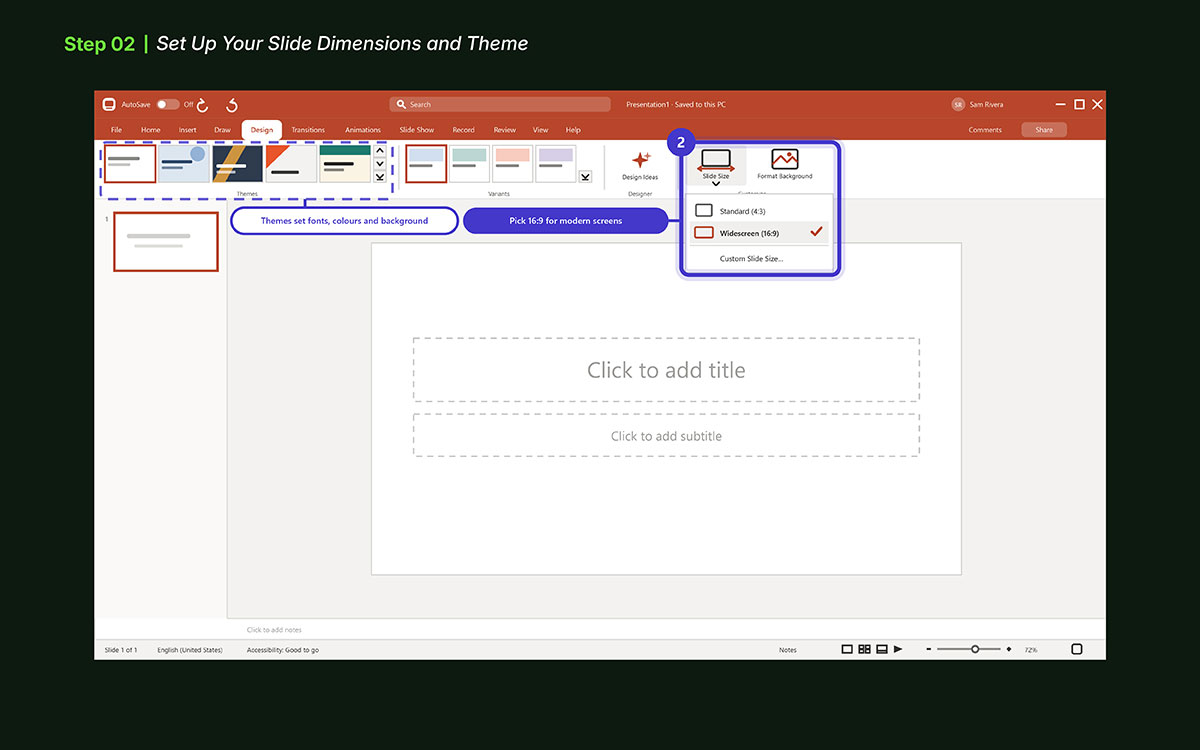Click the Undo arrow icon
The width and height of the screenshot is (1200, 750).
point(232,104)
